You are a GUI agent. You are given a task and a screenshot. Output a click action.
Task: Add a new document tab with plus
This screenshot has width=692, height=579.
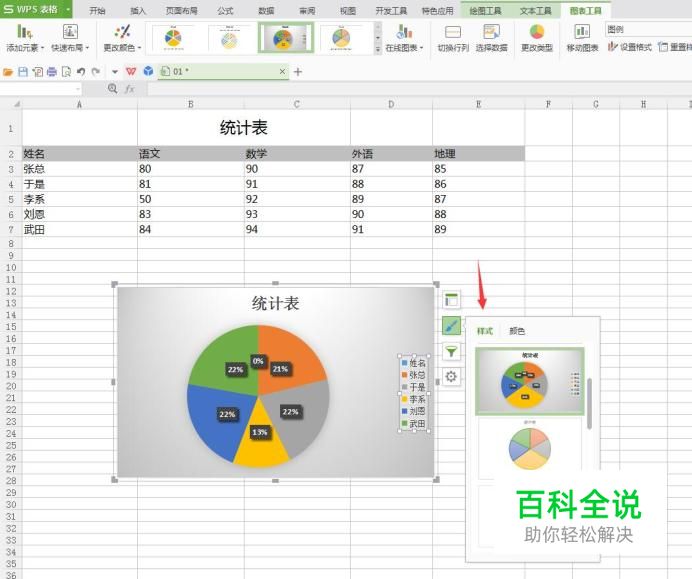tap(298, 71)
